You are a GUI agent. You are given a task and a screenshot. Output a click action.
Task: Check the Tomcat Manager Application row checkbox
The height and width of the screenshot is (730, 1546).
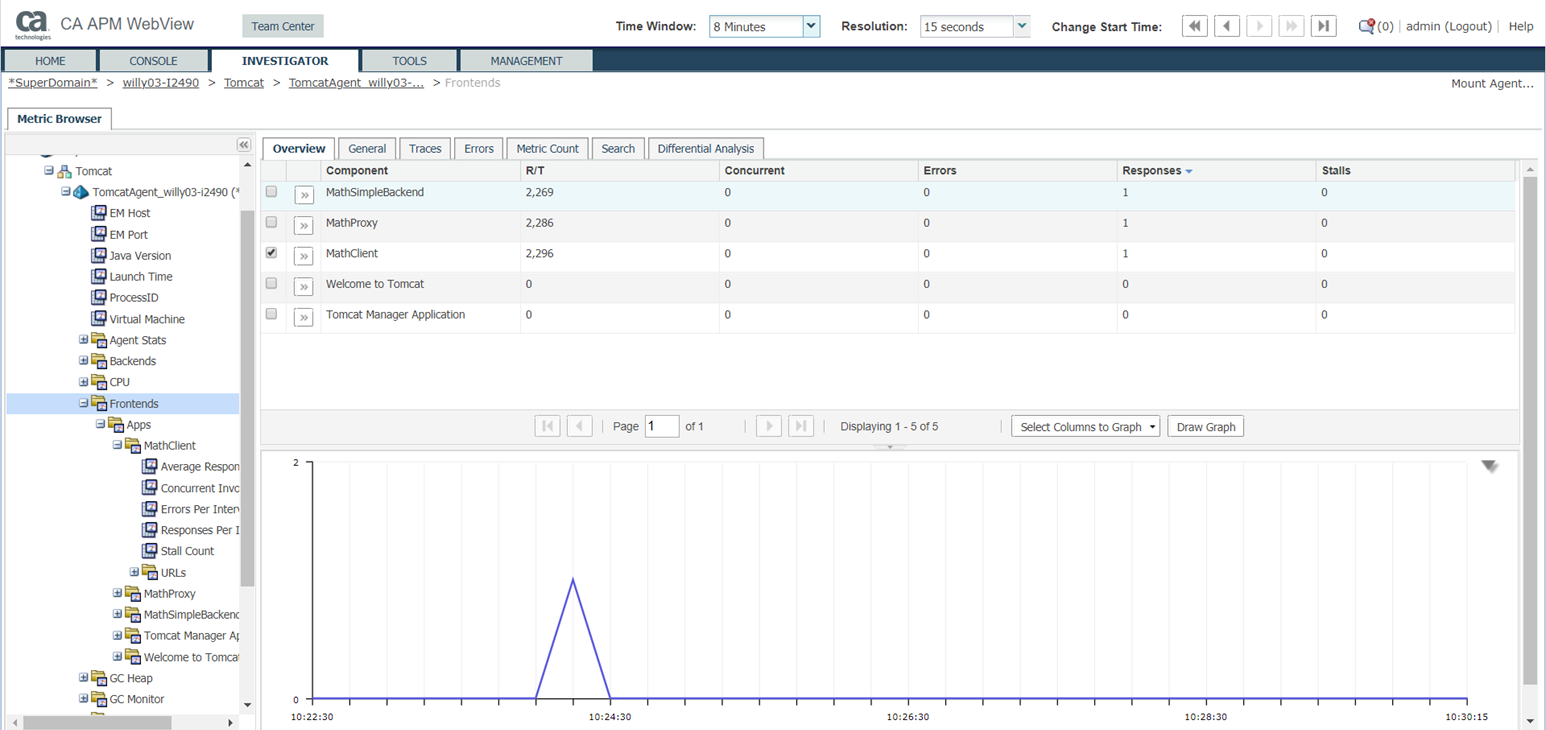(271, 314)
